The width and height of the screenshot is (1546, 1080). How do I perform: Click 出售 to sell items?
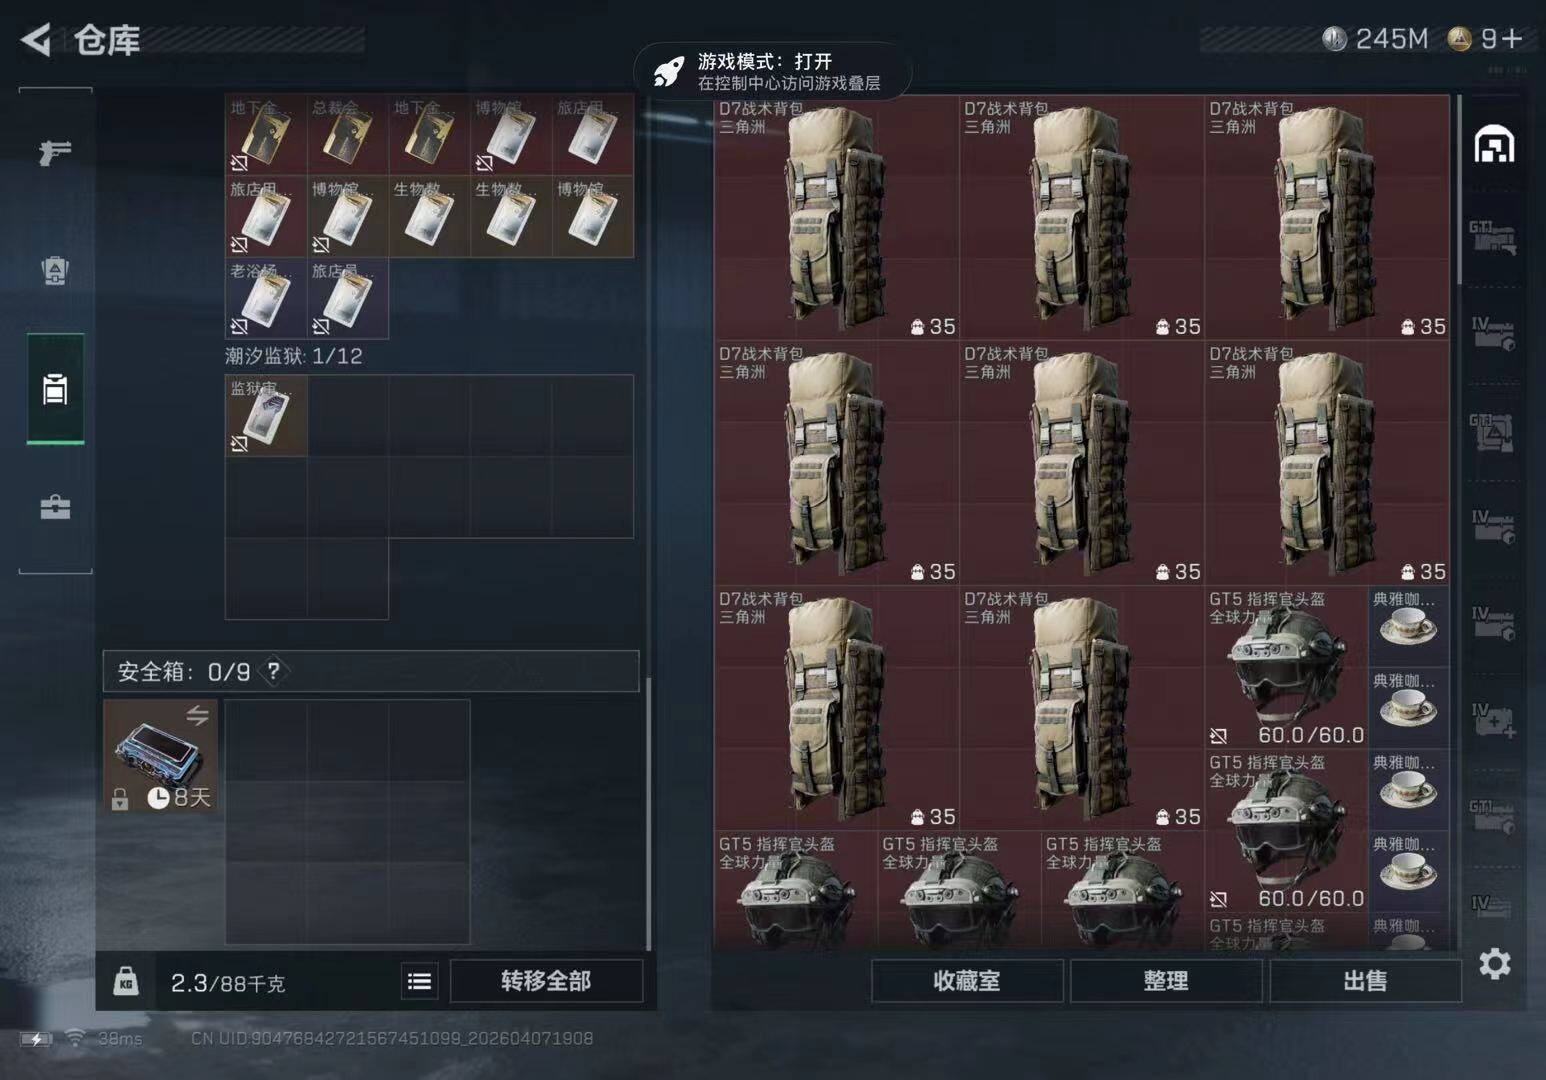(x=1365, y=981)
